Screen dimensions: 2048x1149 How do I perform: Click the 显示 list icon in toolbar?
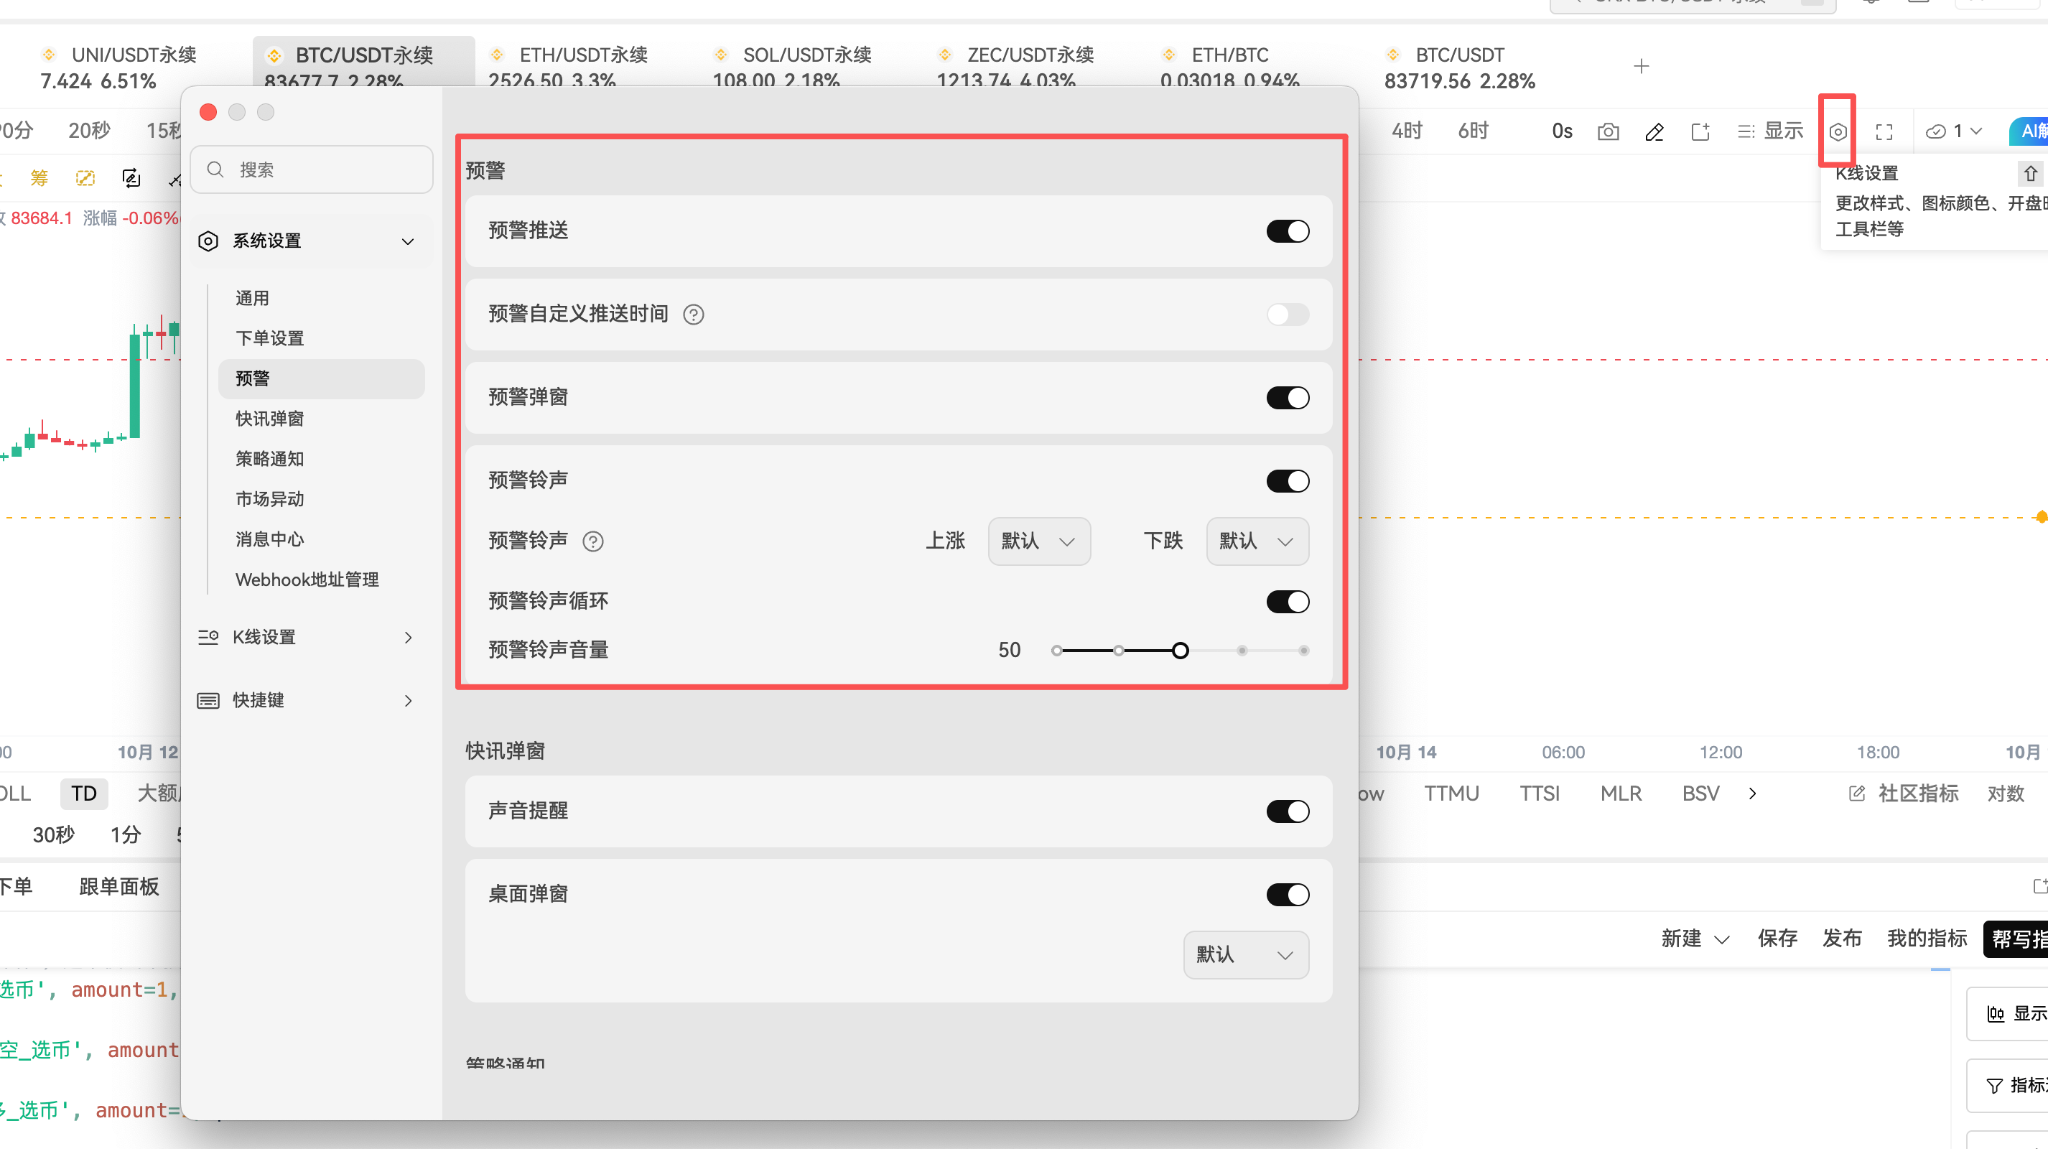coord(1746,131)
